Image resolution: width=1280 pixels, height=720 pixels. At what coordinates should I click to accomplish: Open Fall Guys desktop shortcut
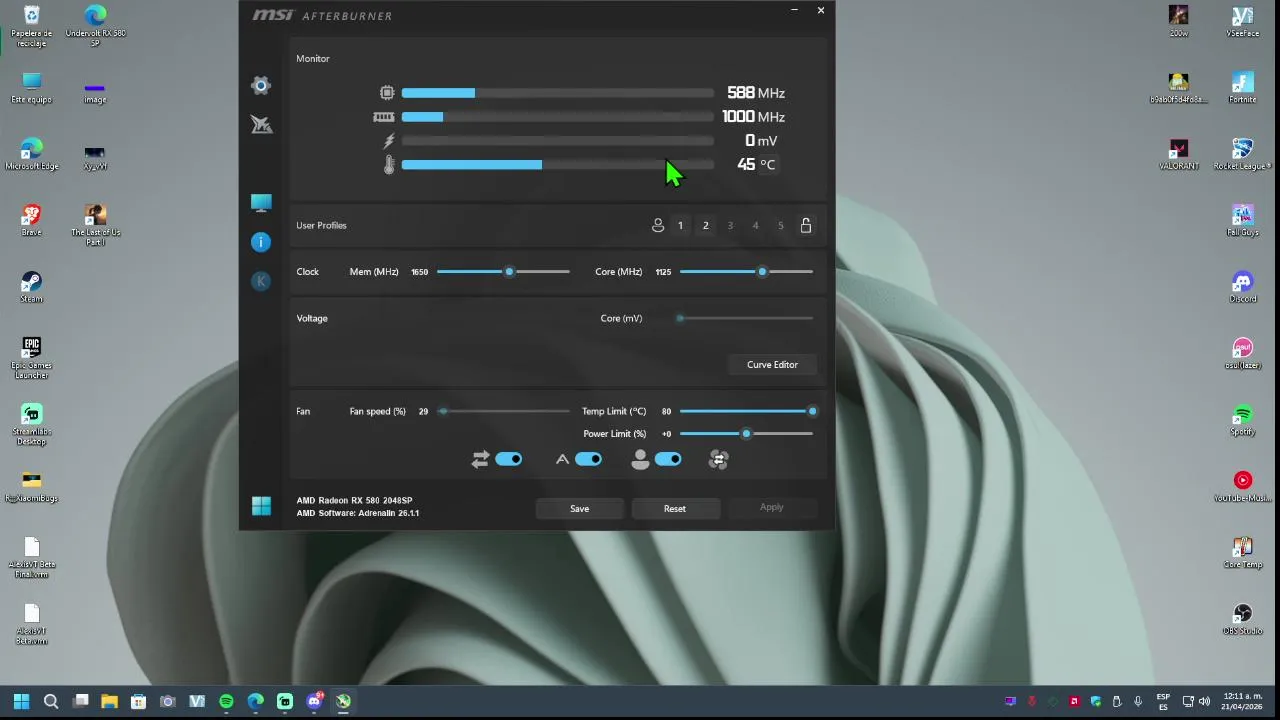tap(1243, 221)
